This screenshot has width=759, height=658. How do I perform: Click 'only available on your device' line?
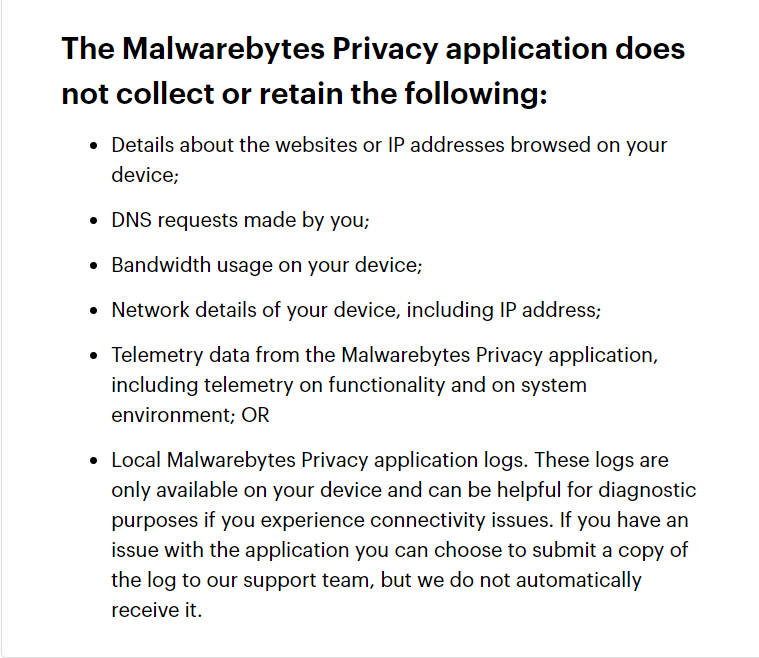click(x=404, y=490)
